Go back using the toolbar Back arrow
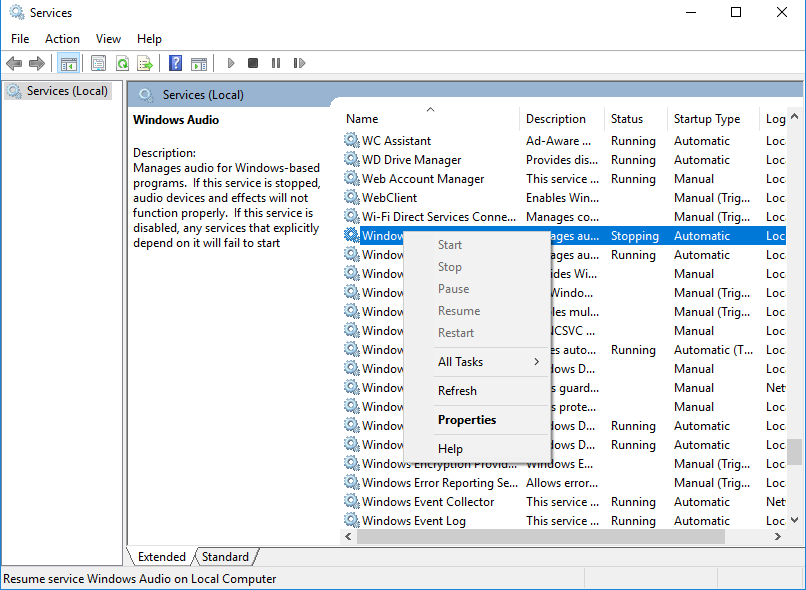The image size is (806, 590). pos(14,63)
